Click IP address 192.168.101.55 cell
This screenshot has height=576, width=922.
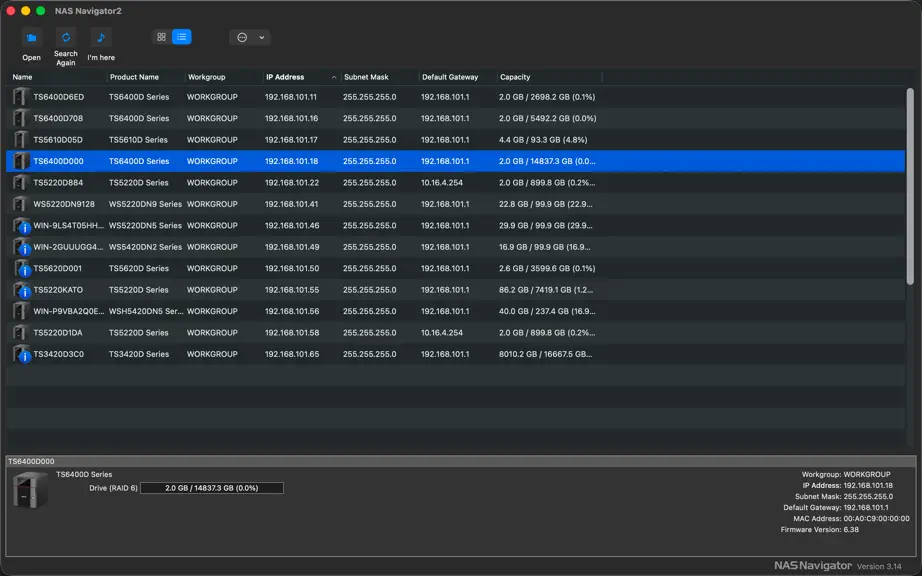[x=292, y=290]
